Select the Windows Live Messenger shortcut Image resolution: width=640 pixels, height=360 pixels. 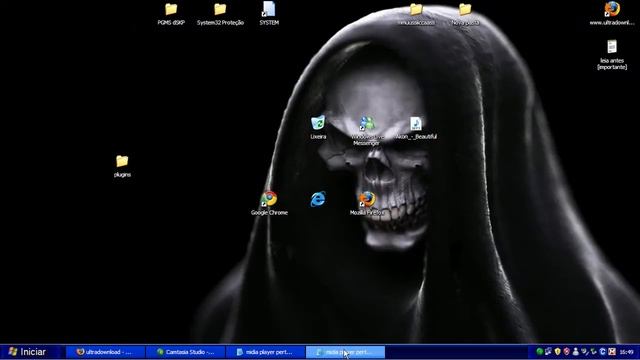click(367, 131)
